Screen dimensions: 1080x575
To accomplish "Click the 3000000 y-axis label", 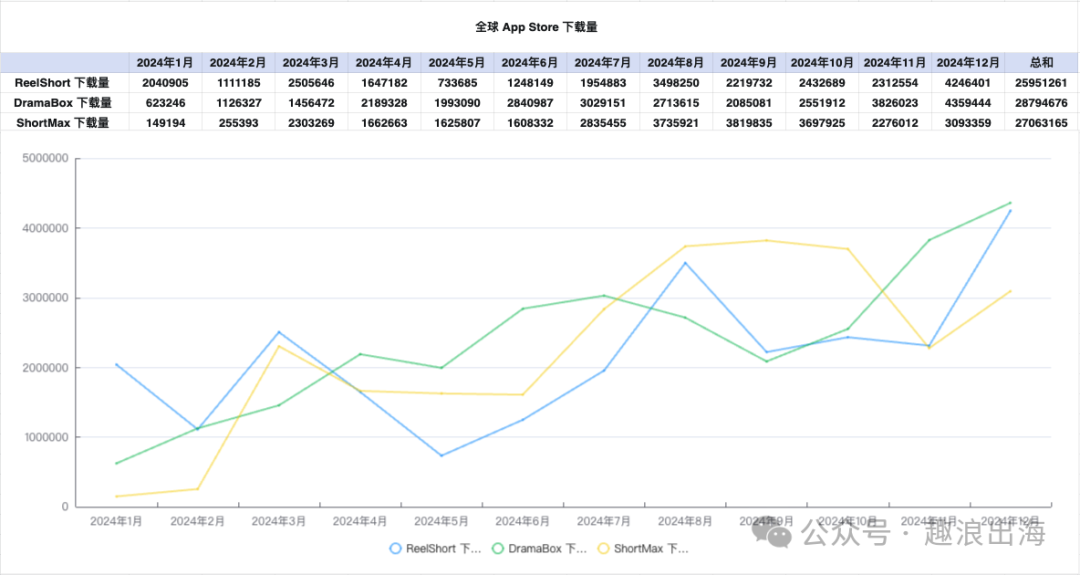I will [45, 298].
